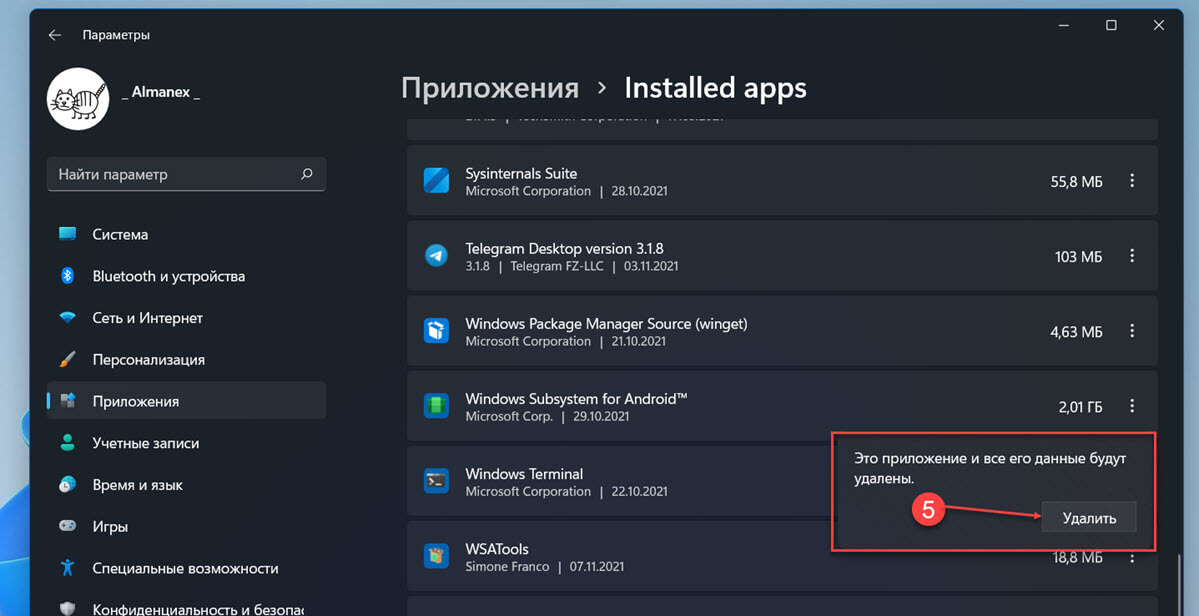1199x616 pixels.
Task: Click the Персонализация paintbrush icon
Action: click(x=67, y=359)
